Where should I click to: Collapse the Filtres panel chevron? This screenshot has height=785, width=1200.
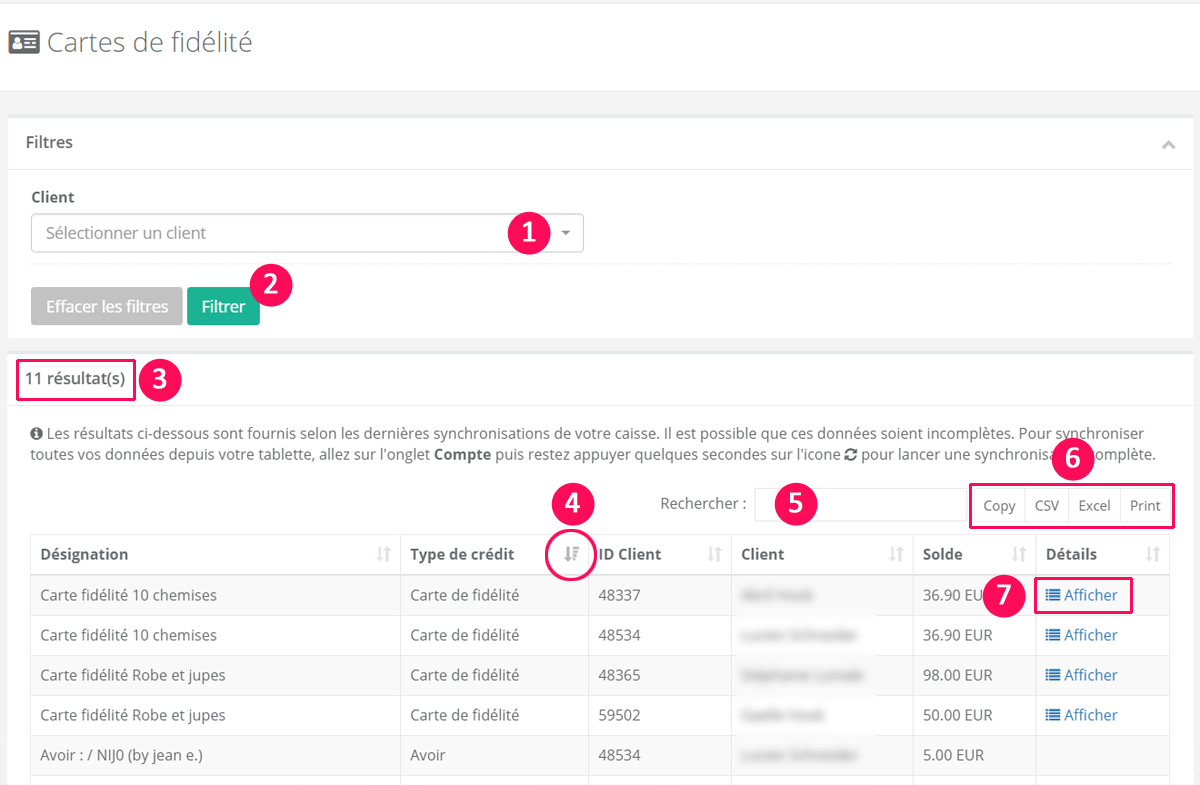click(x=1168, y=144)
